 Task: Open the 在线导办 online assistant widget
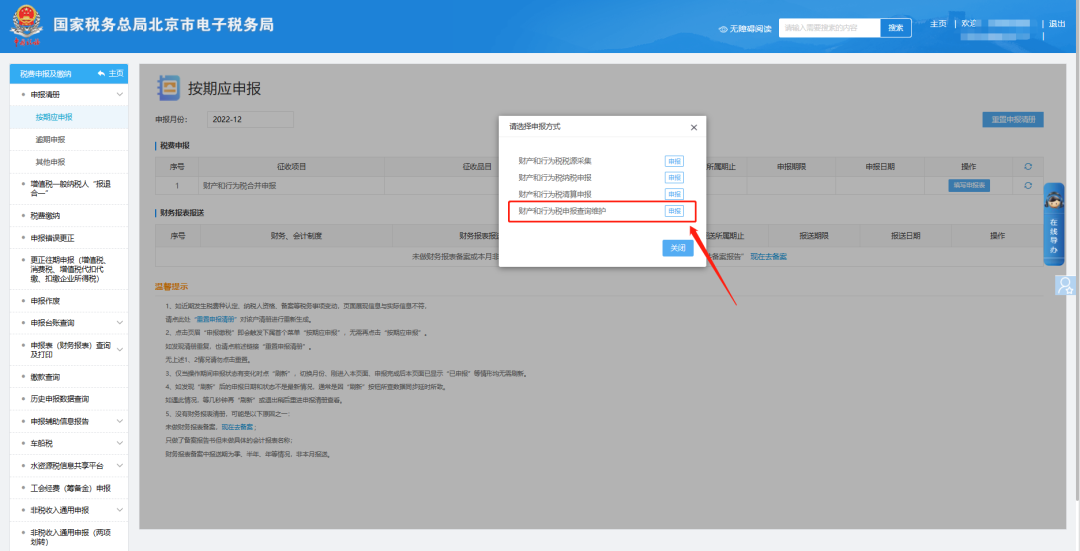tap(1053, 225)
